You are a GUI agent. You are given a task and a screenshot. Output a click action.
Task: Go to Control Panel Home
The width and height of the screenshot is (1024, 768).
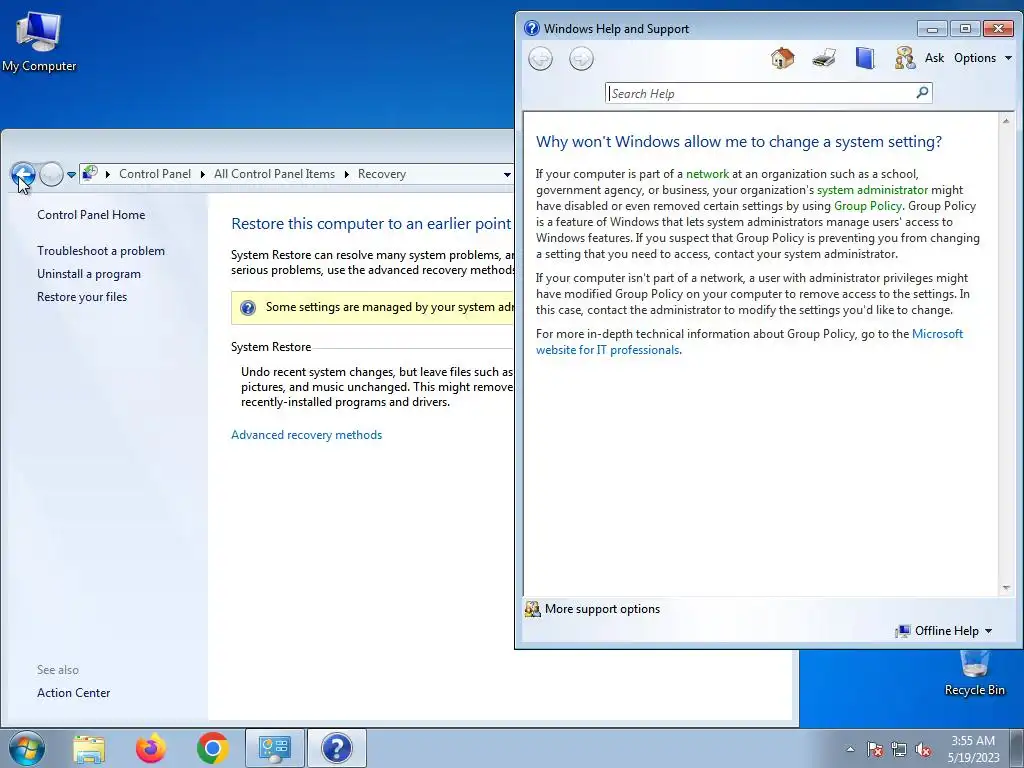[x=91, y=215]
